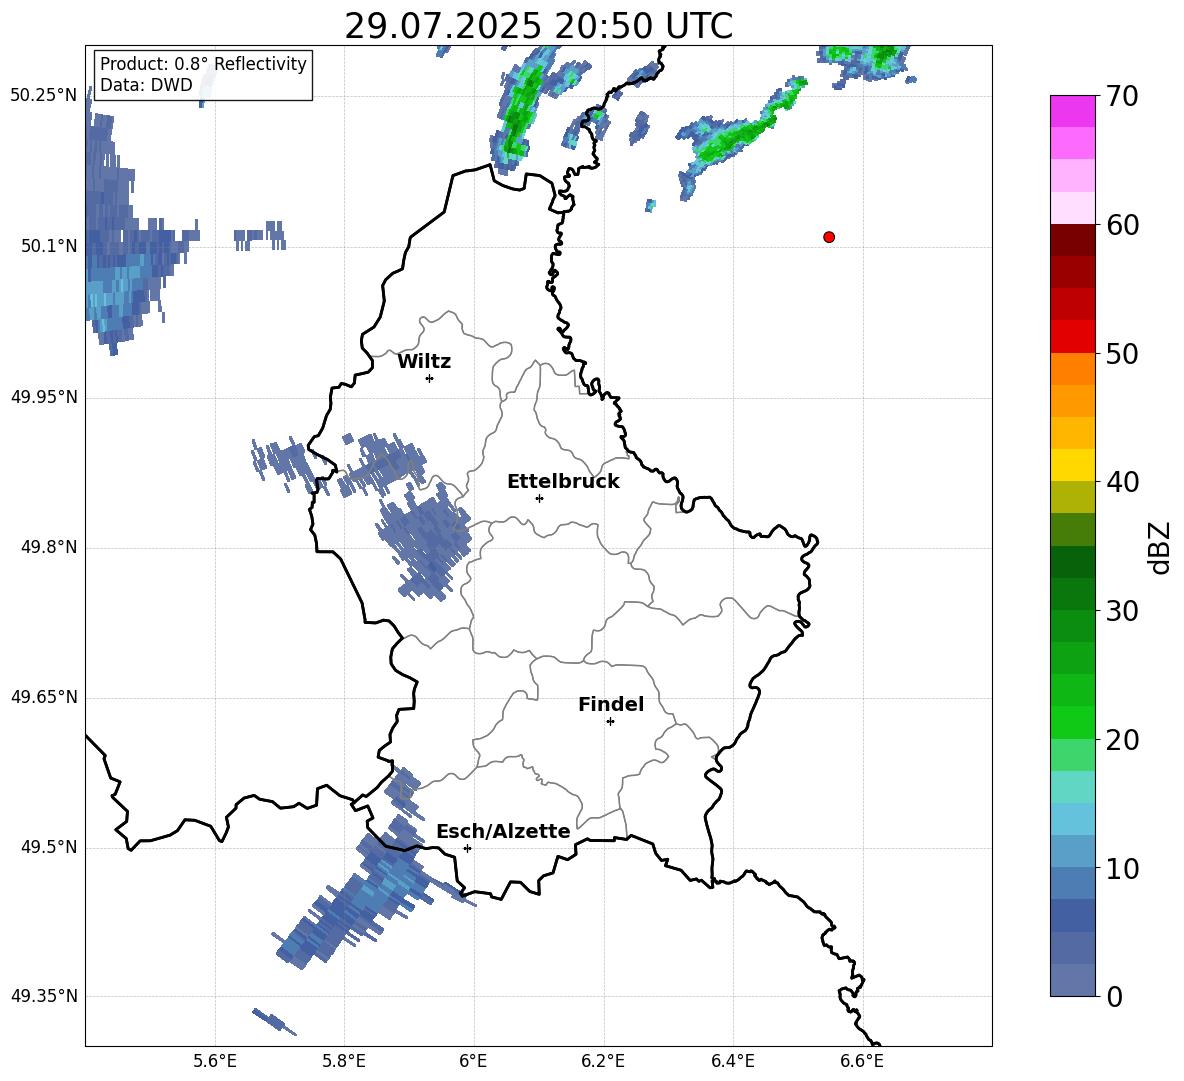Click colorbar tick value 70
Viewport: 1184px width, 1081px height.
pos(1122,97)
